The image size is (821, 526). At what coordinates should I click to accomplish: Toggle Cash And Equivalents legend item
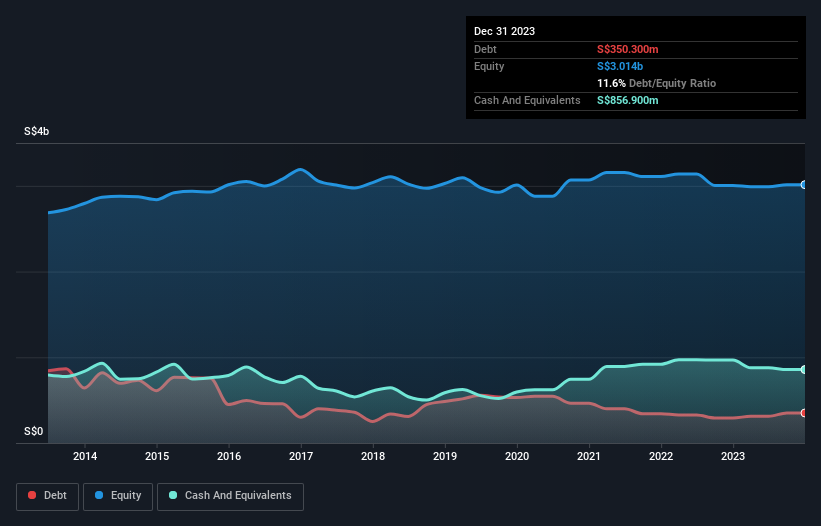(x=230, y=496)
